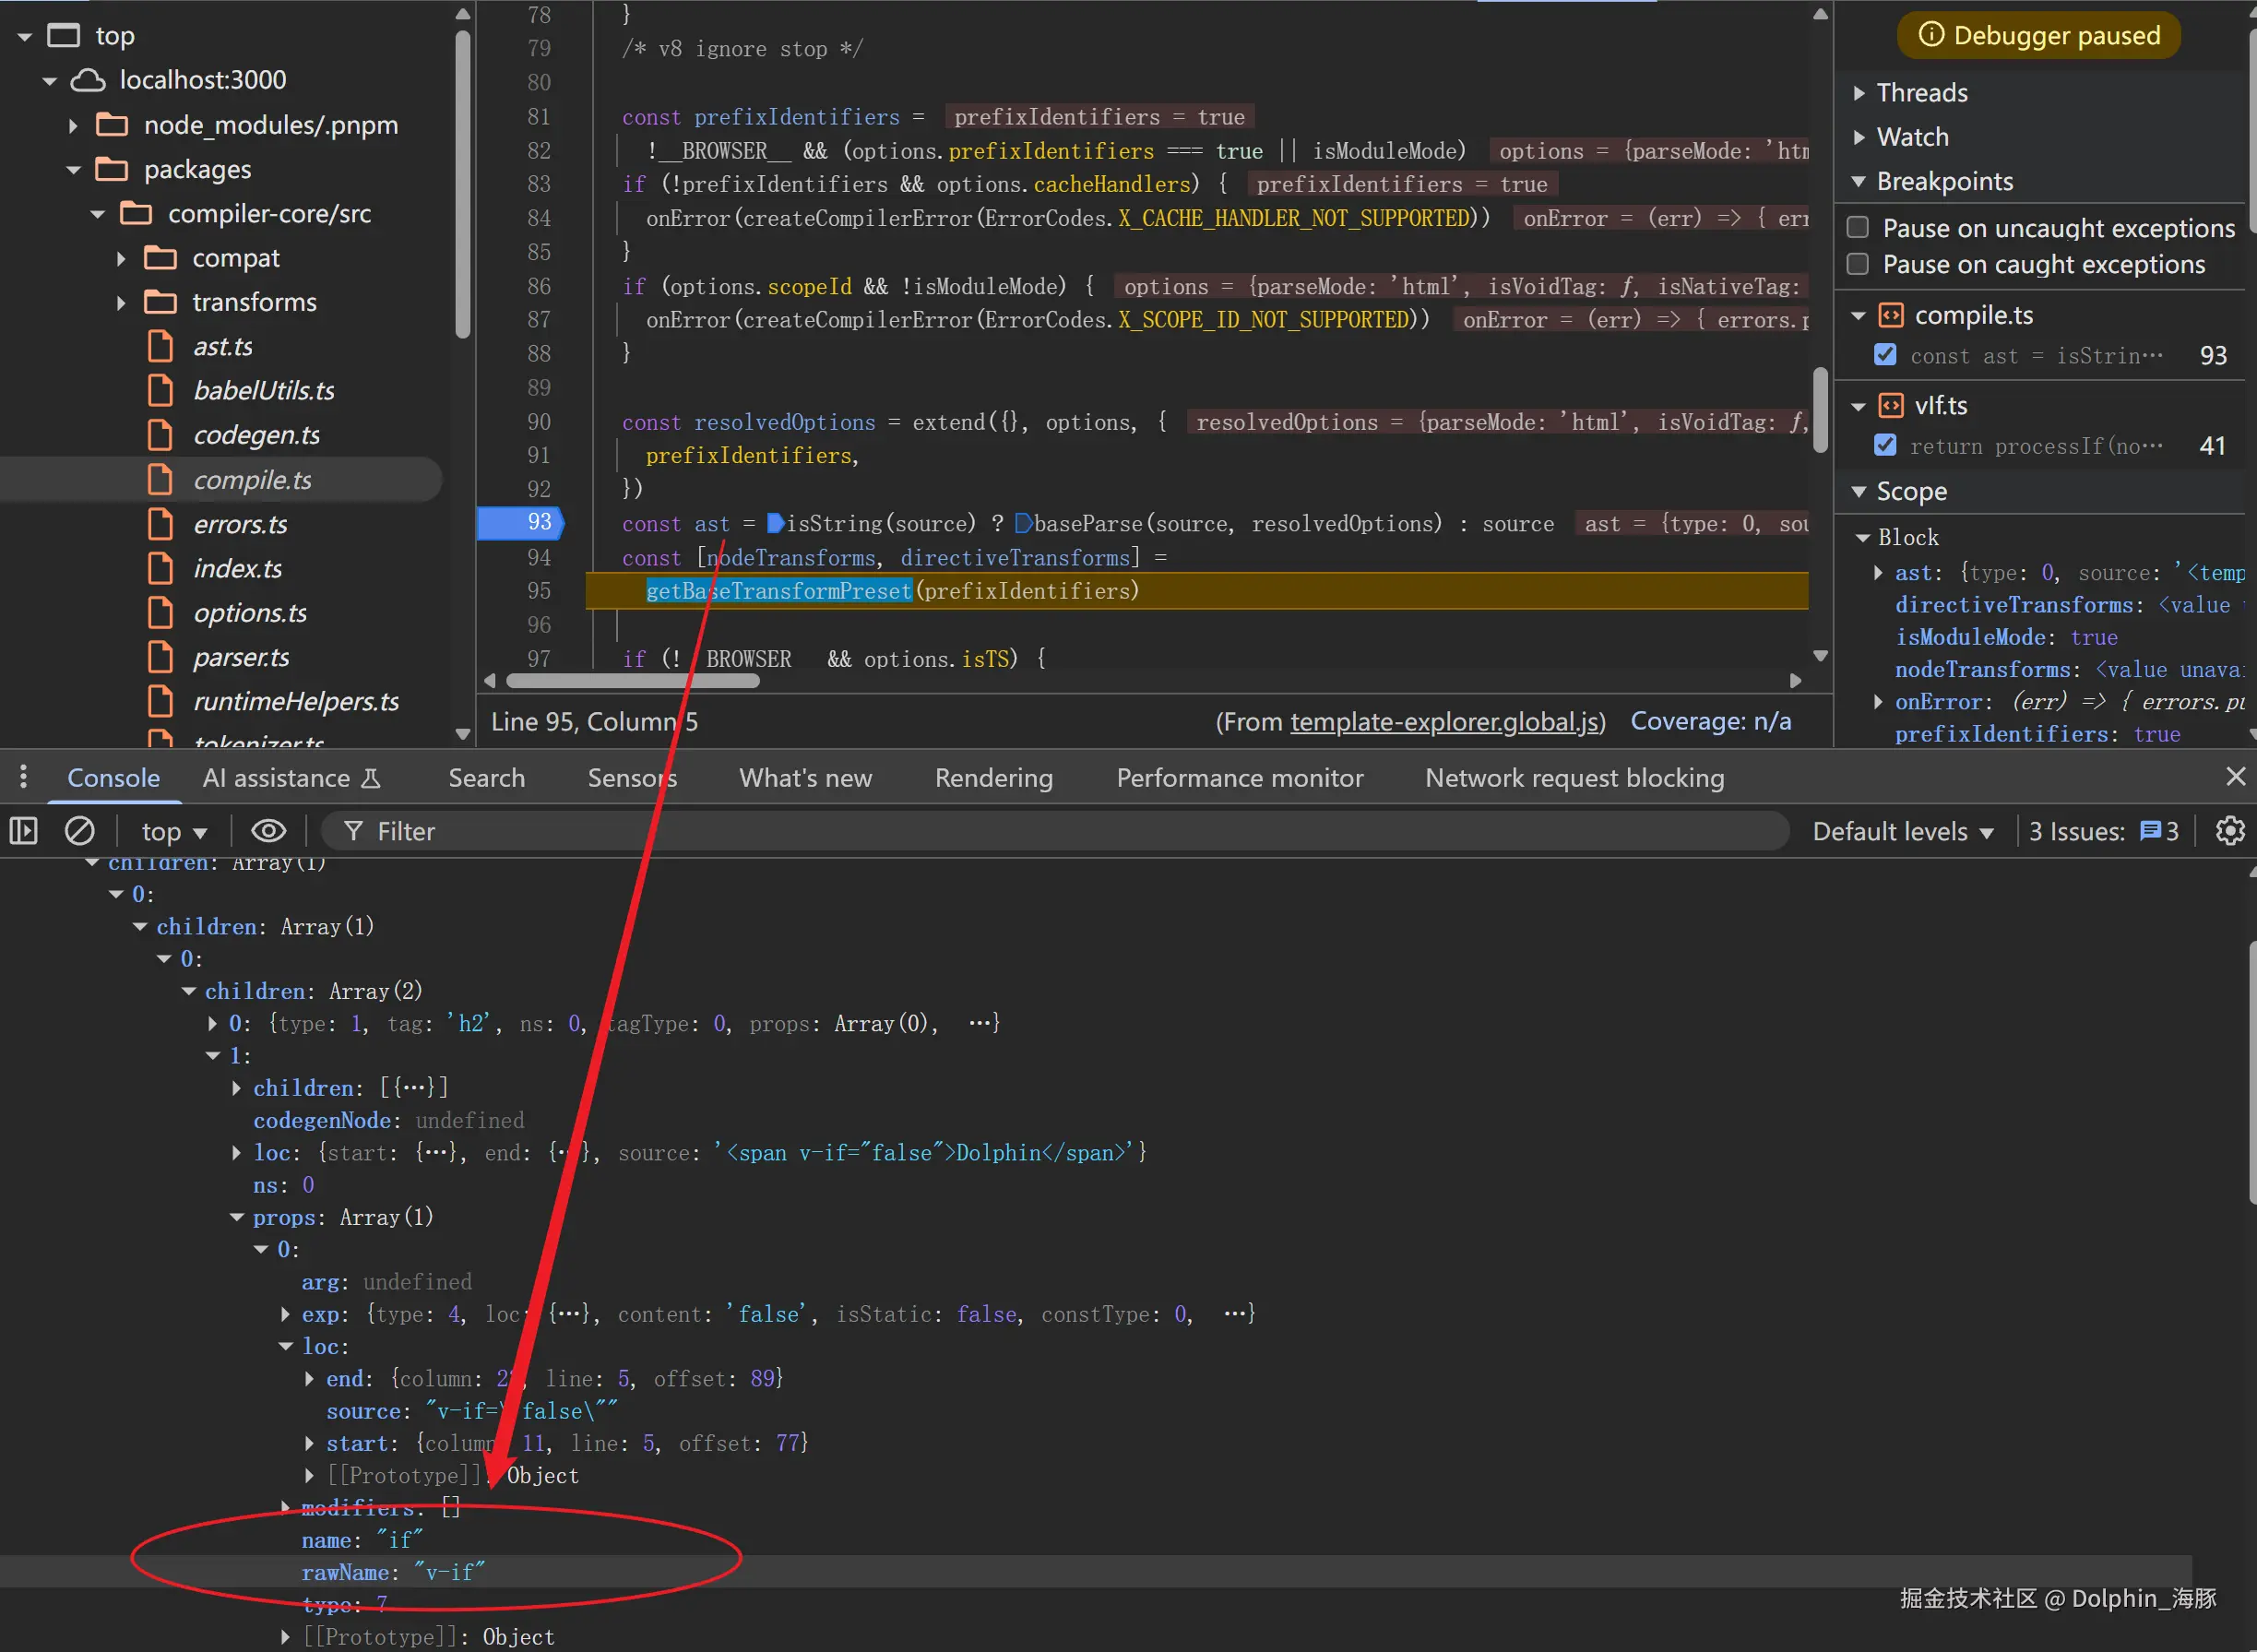Collapse the Breakpoints section
This screenshot has height=1652, width=2257.
point(1859,181)
